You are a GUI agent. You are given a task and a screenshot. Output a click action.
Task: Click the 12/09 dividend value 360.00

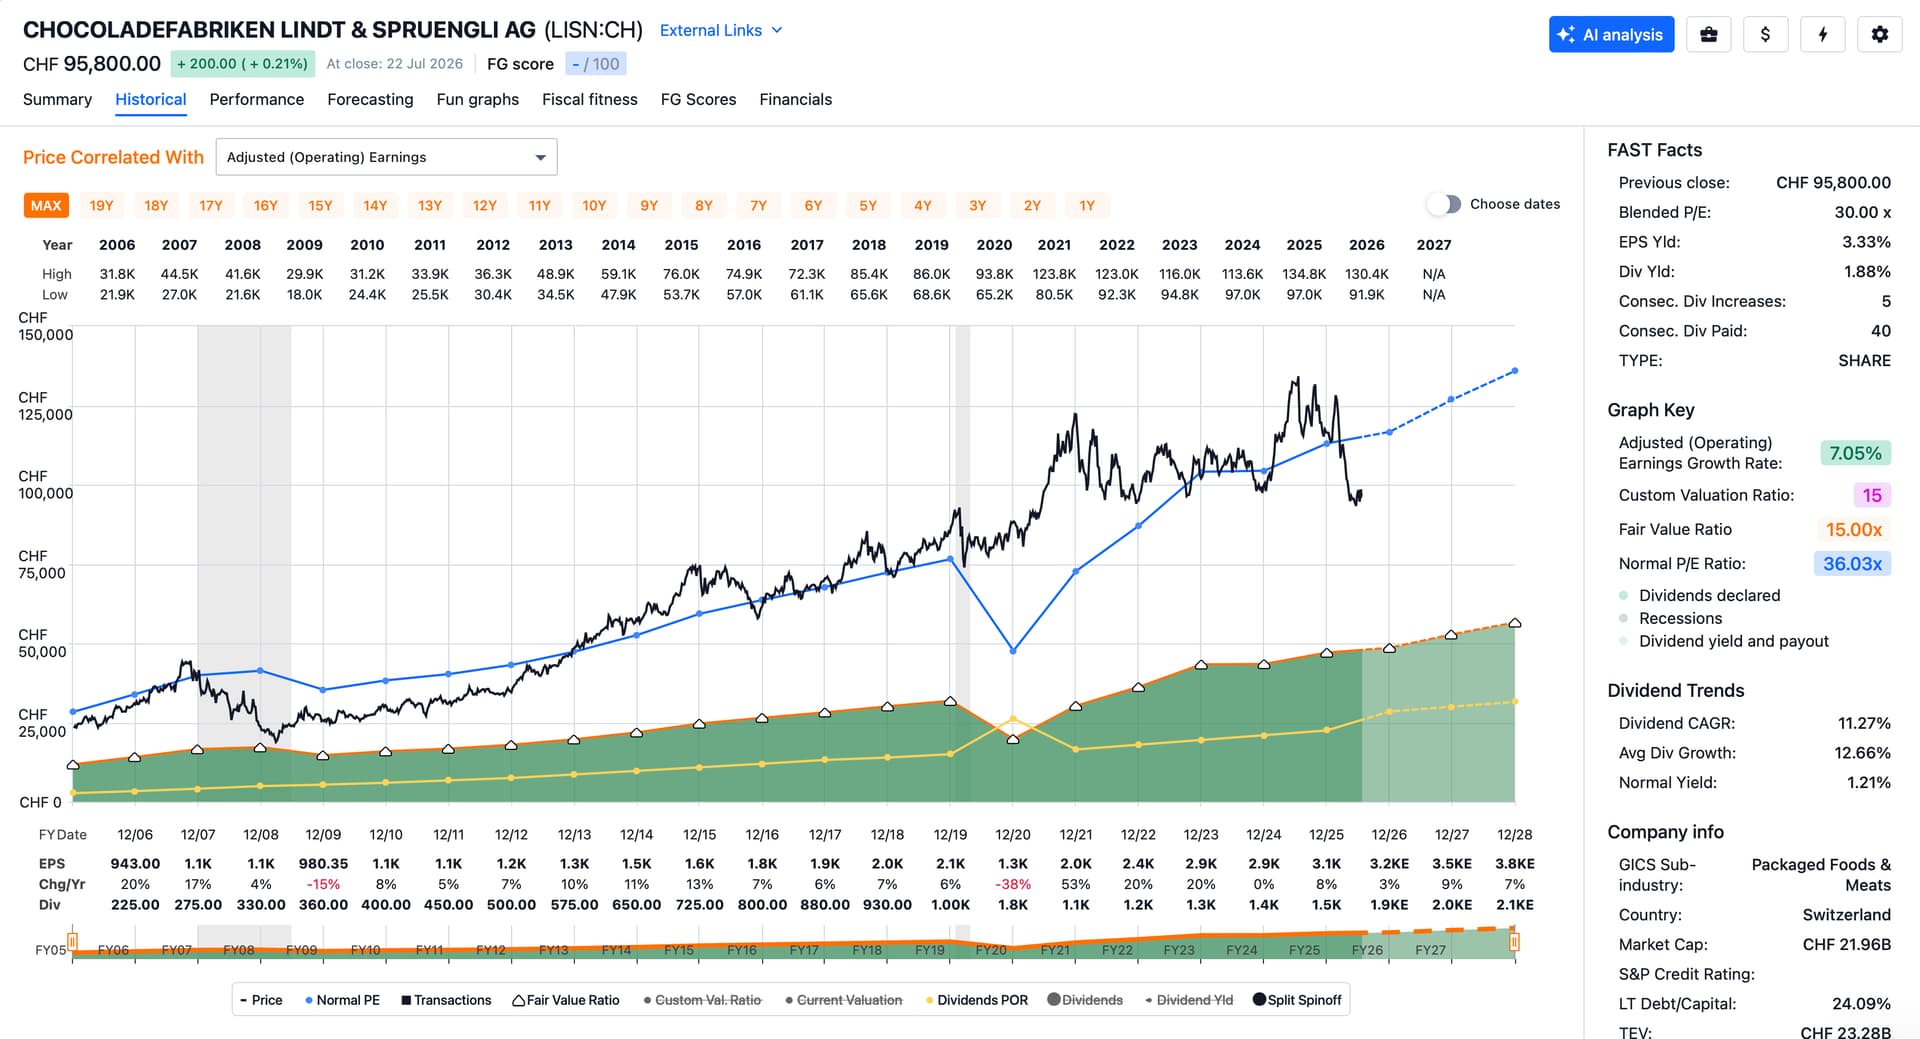click(323, 905)
